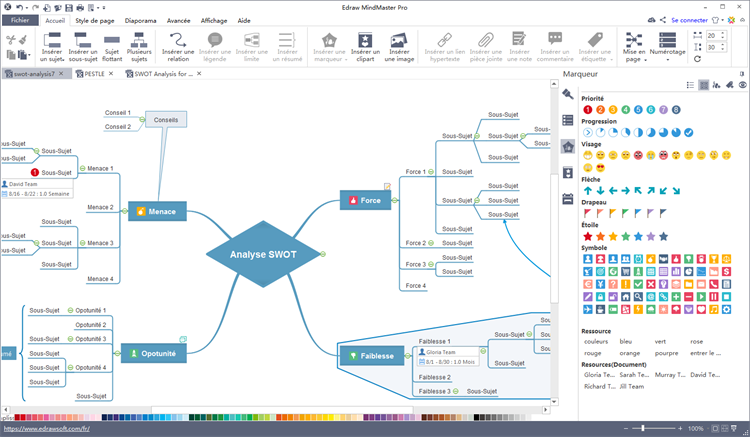750x437 pixels.
Task: Open the task calendar sidebar panel
Action: (x=568, y=199)
